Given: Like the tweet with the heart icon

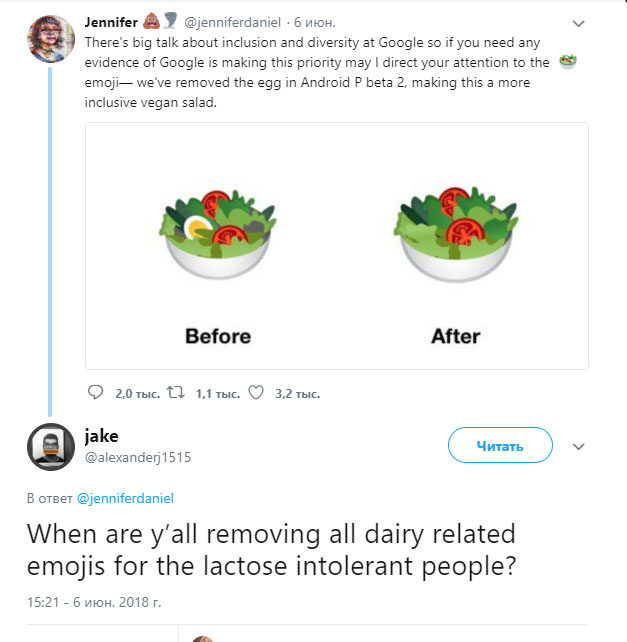Looking at the screenshot, I should (x=255, y=393).
